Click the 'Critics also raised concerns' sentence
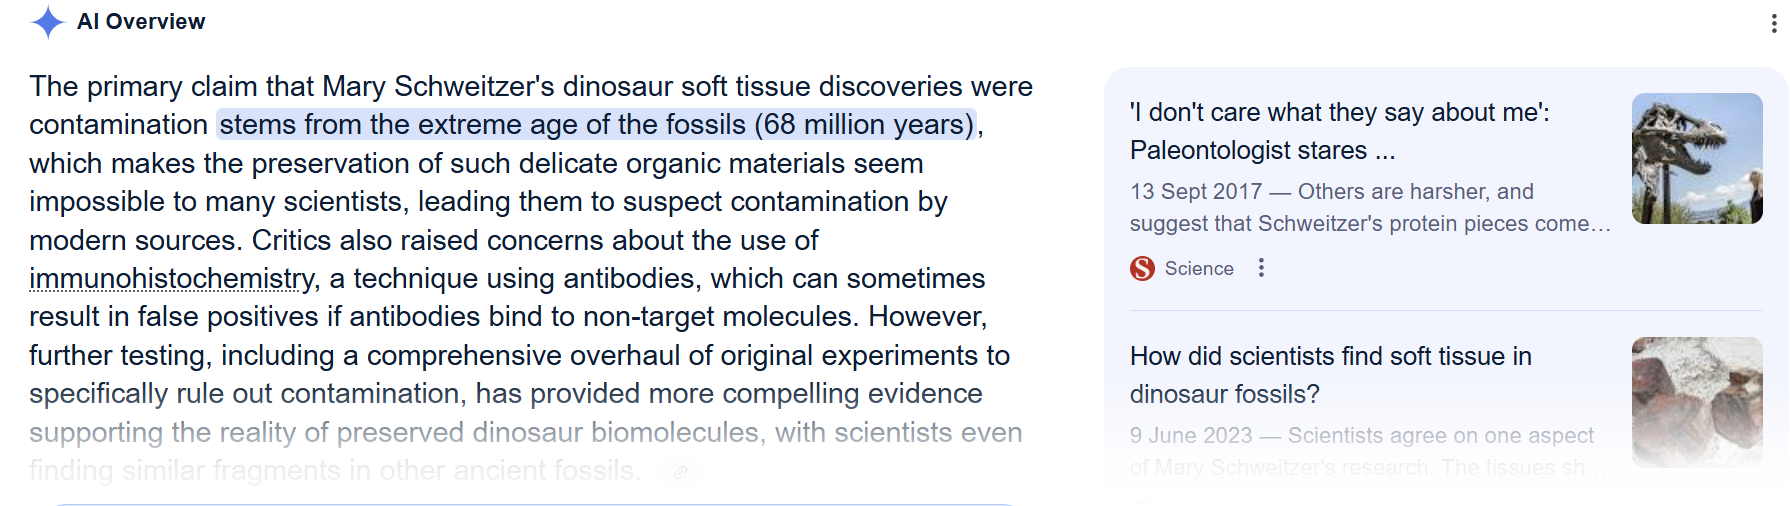The width and height of the screenshot is (1790, 506). [x=534, y=241]
